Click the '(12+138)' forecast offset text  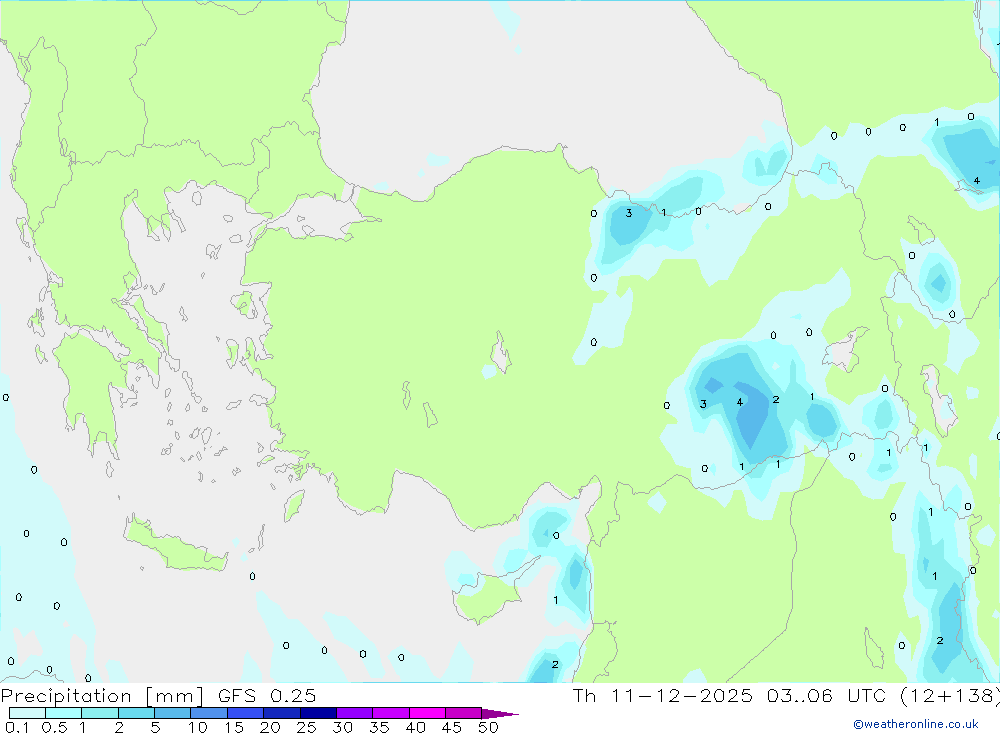pyautogui.click(x=950, y=695)
